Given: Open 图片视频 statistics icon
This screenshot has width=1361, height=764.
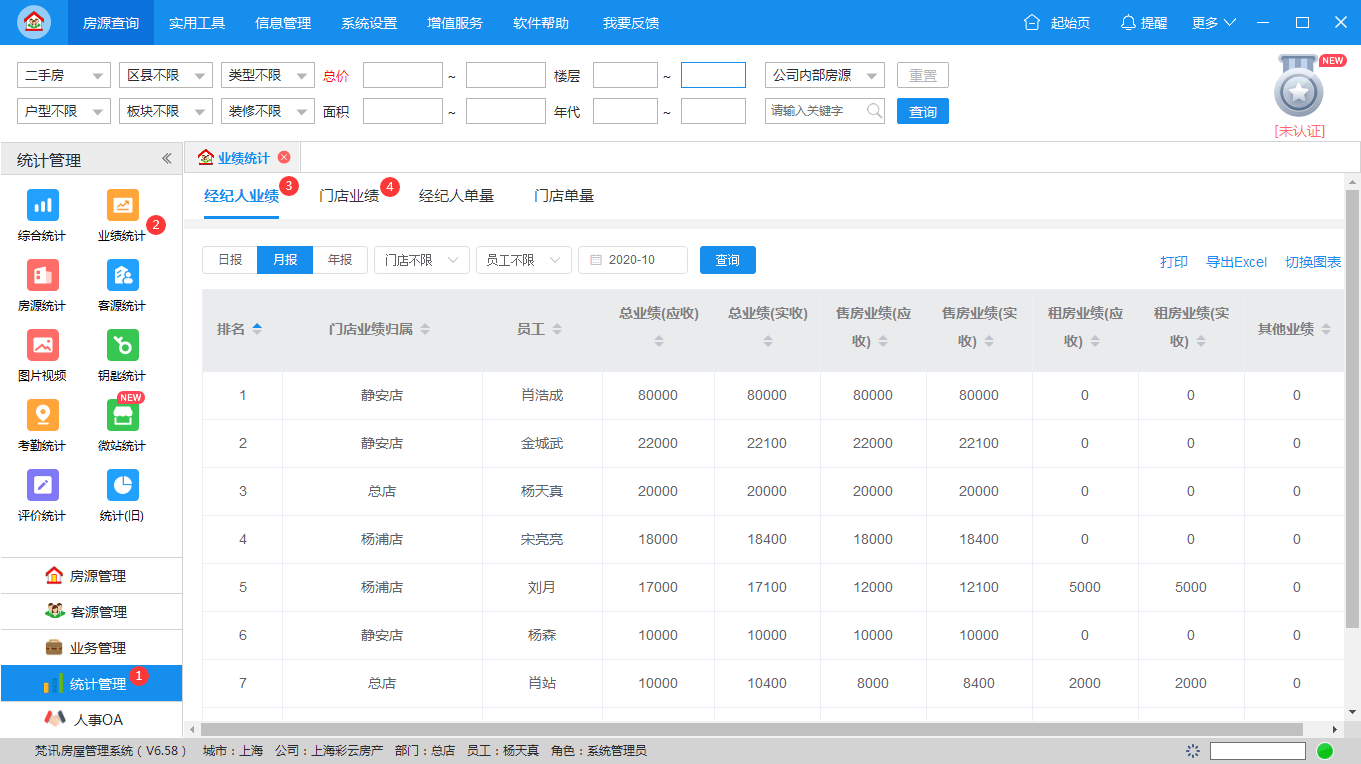Looking at the screenshot, I should click(42, 345).
